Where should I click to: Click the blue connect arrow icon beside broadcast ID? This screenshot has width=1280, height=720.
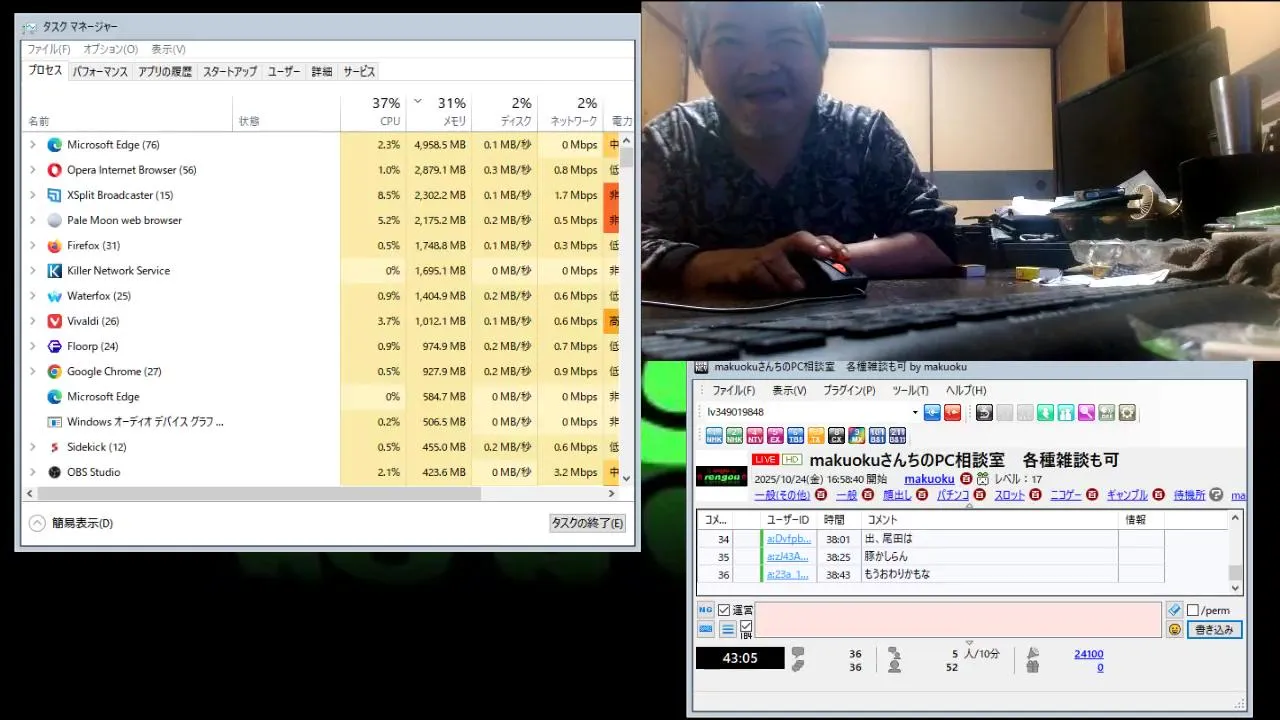click(x=932, y=412)
